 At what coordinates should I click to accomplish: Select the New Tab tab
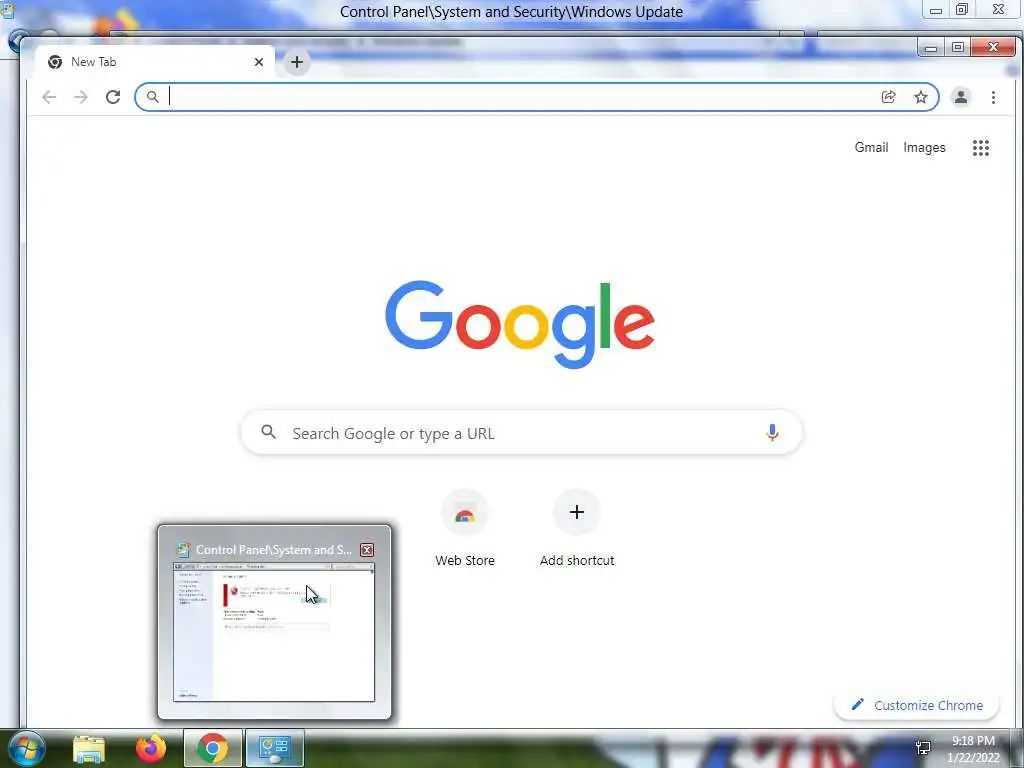(155, 62)
